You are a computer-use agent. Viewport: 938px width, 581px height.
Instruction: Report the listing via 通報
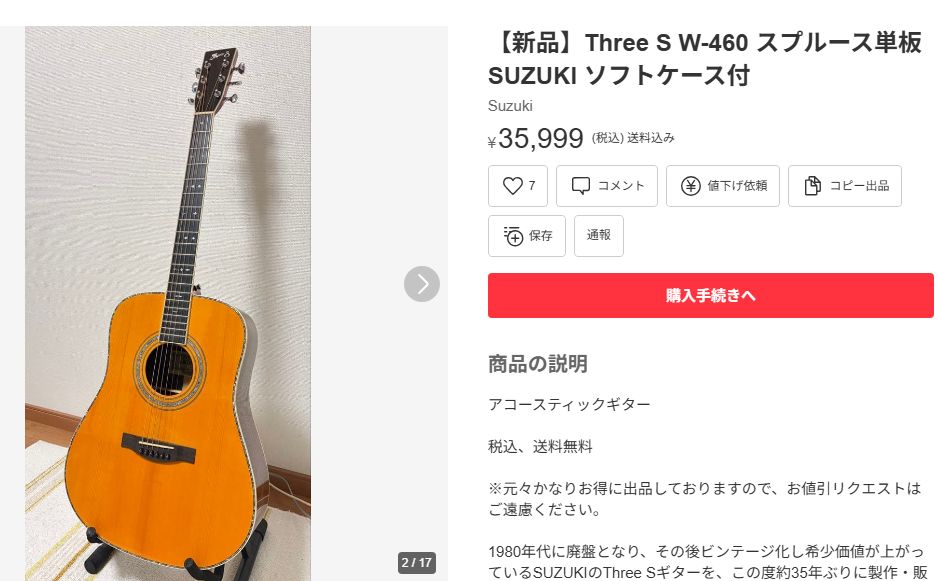coord(599,236)
